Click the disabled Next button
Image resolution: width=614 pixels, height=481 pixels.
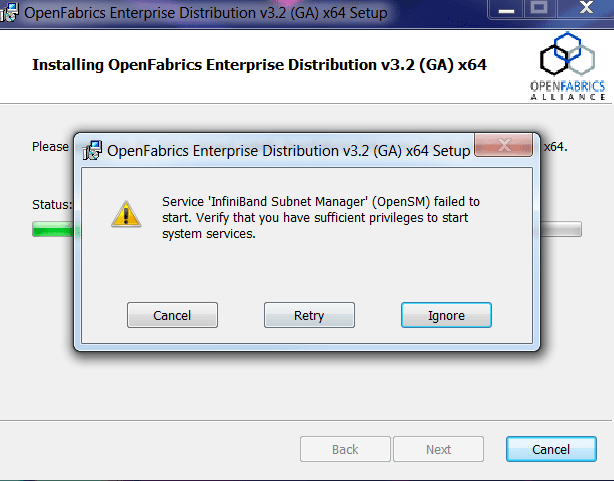(x=438, y=449)
